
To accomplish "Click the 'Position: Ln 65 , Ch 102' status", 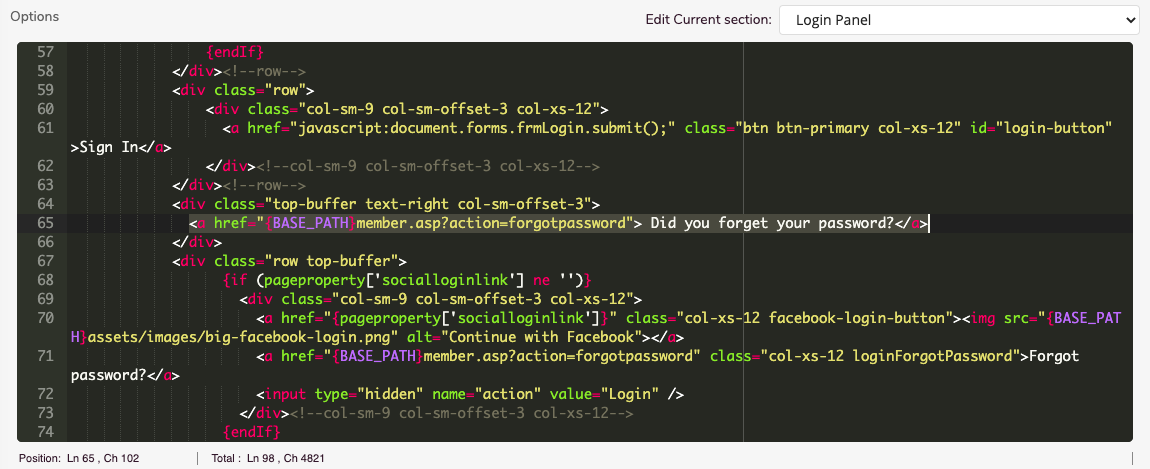I will [79, 459].
